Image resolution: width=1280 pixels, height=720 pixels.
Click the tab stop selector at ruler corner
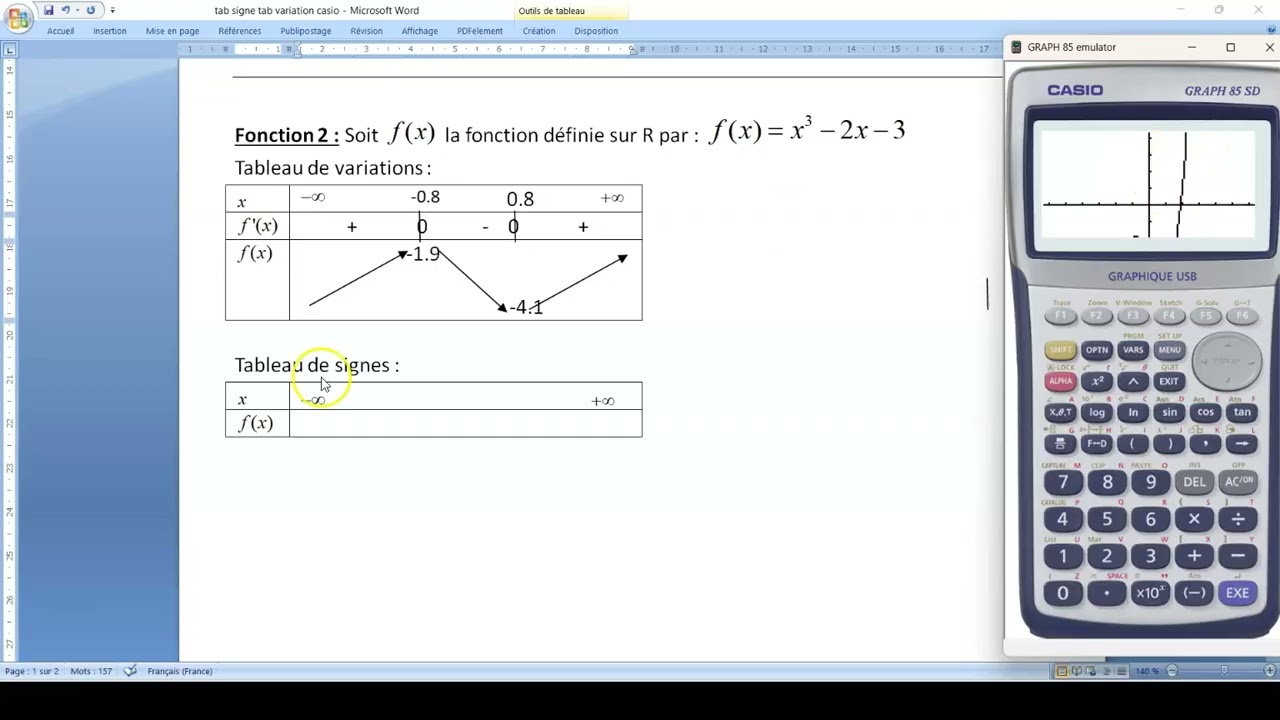[x=9, y=49]
